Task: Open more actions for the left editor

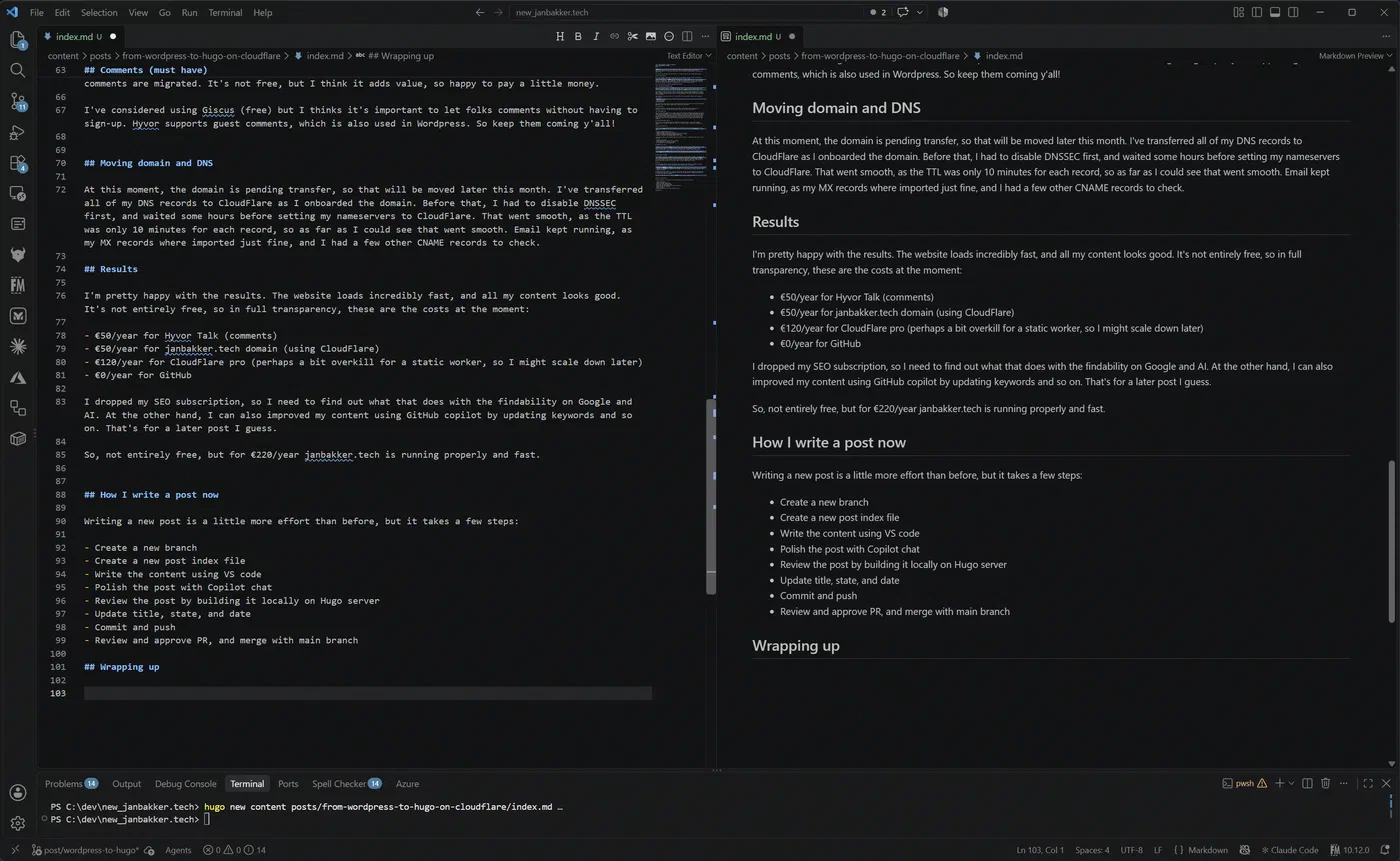Action: click(x=705, y=37)
